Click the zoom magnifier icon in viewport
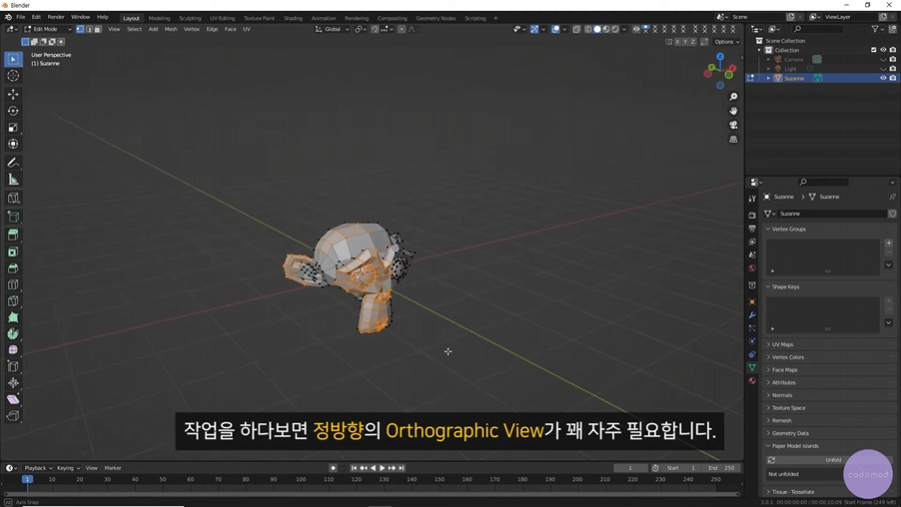This screenshot has width=901, height=507. pyautogui.click(x=733, y=97)
